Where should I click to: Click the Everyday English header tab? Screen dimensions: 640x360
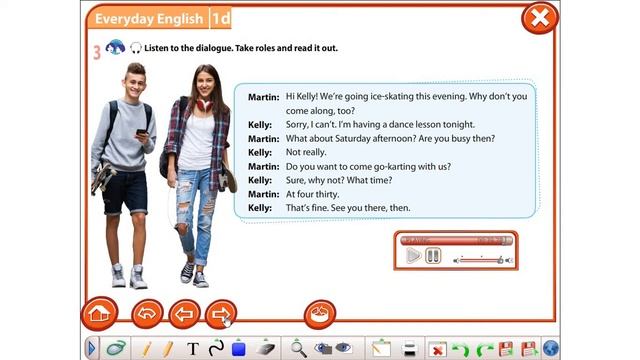click(x=149, y=19)
